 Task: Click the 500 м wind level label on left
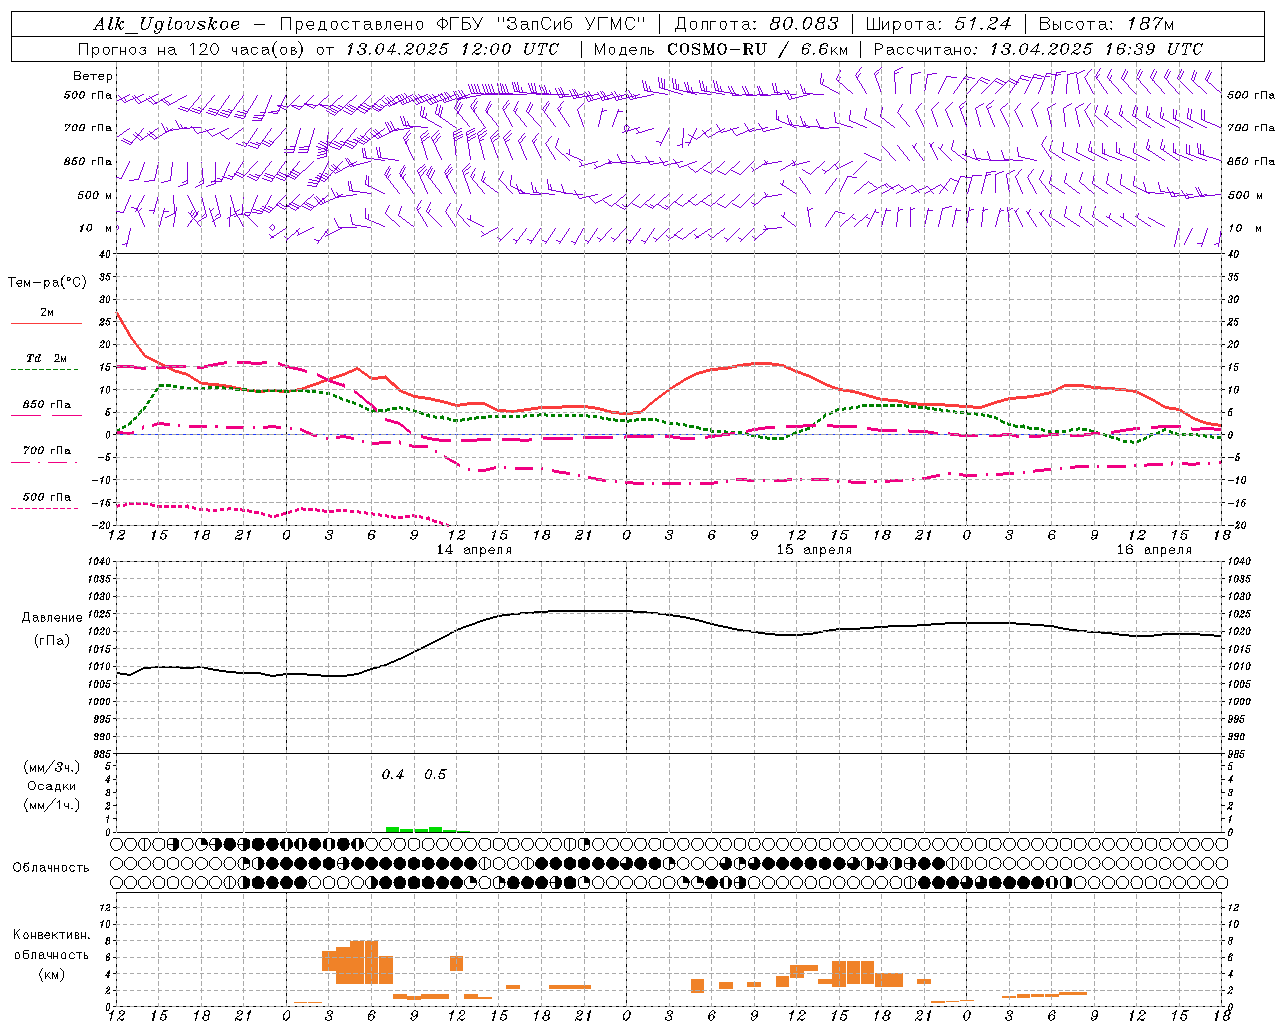click(x=95, y=195)
